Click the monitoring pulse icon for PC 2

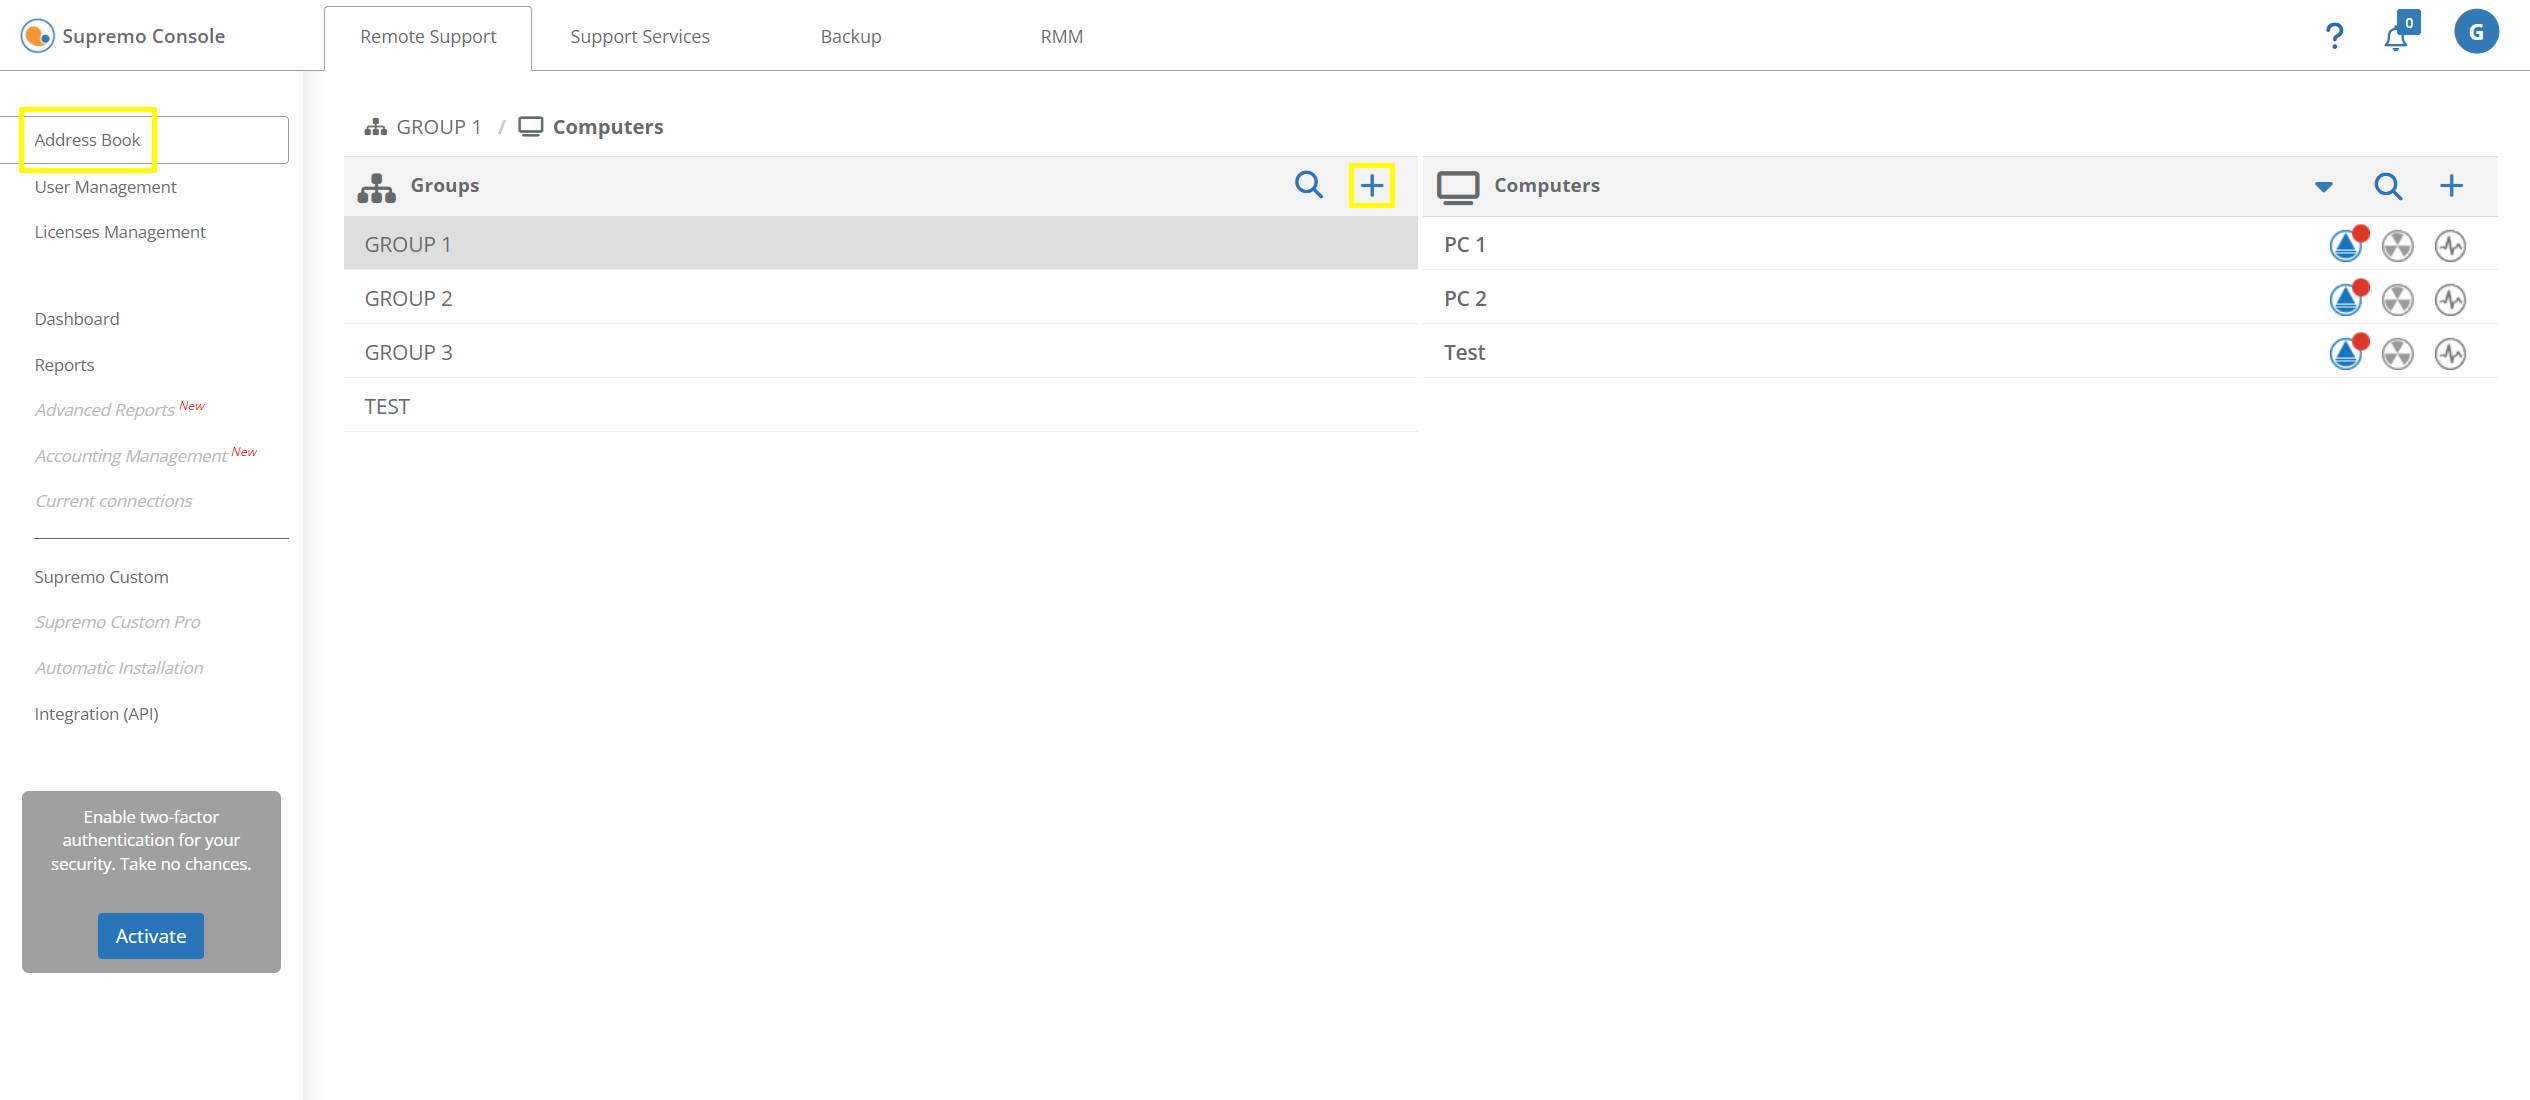[x=2450, y=299]
